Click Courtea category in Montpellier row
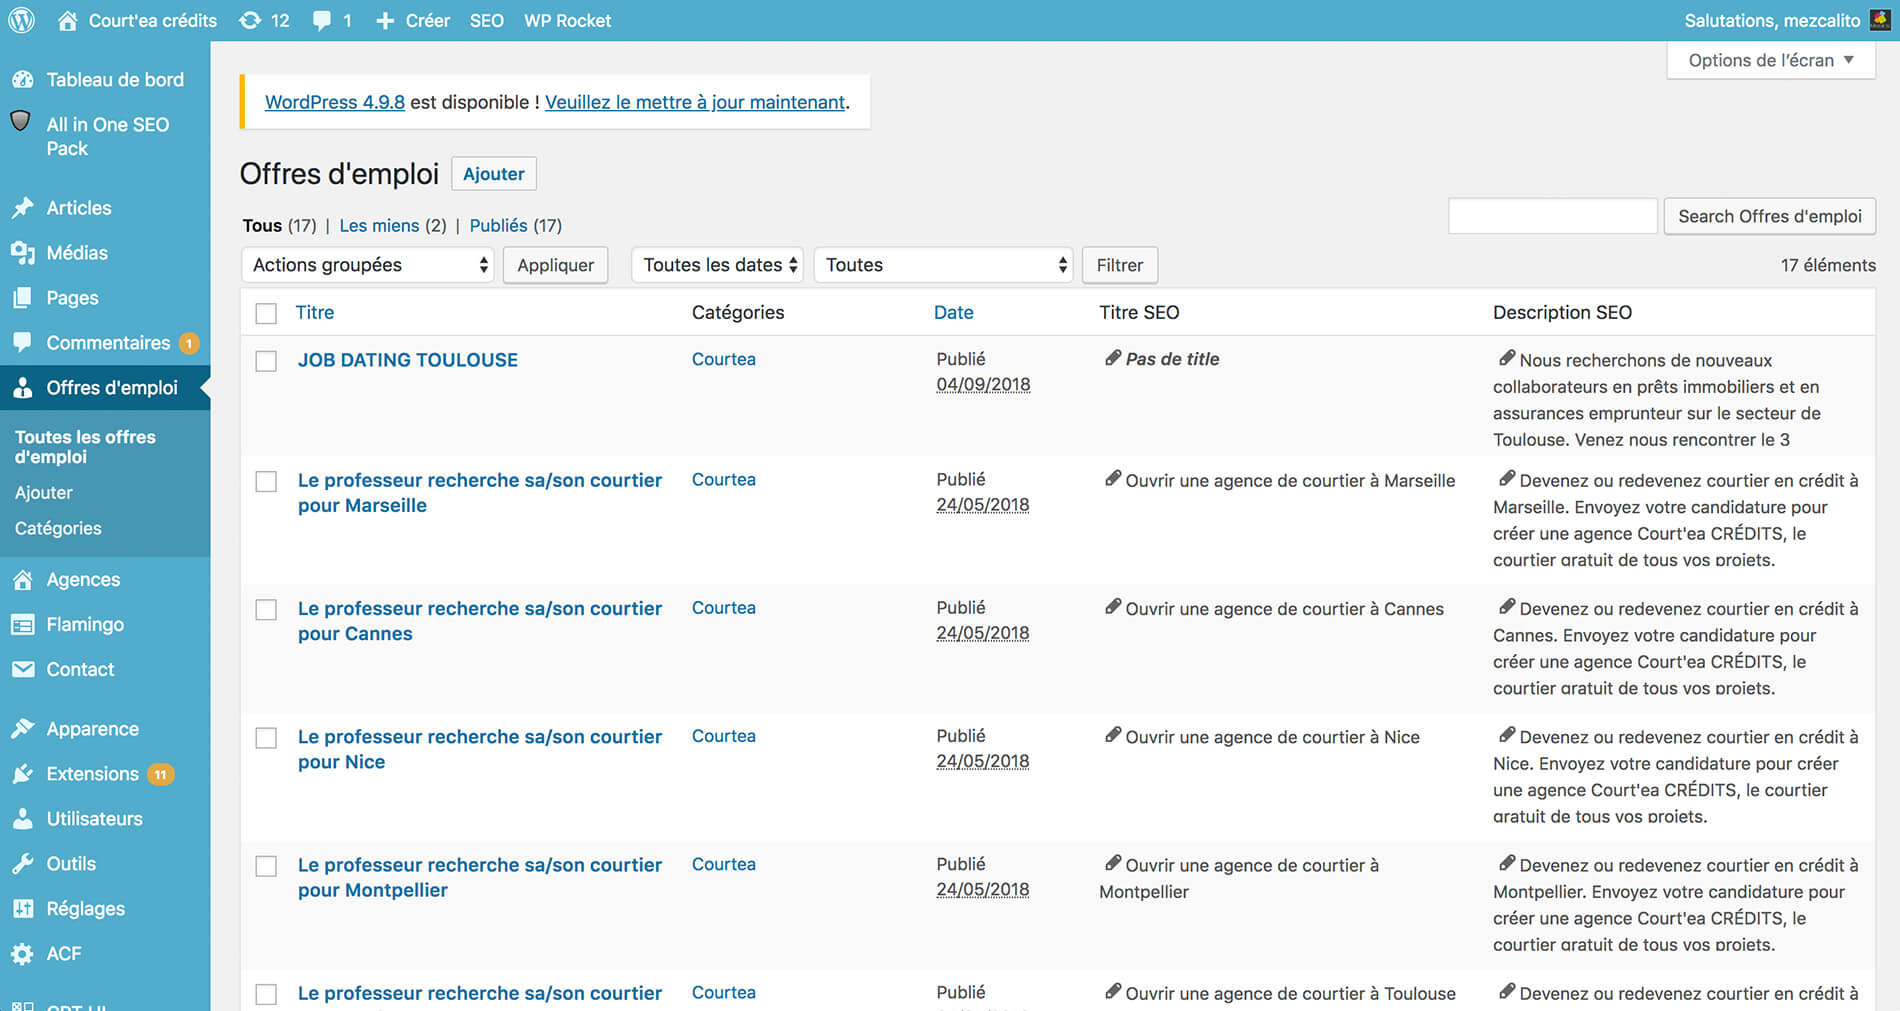 tap(724, 864)
